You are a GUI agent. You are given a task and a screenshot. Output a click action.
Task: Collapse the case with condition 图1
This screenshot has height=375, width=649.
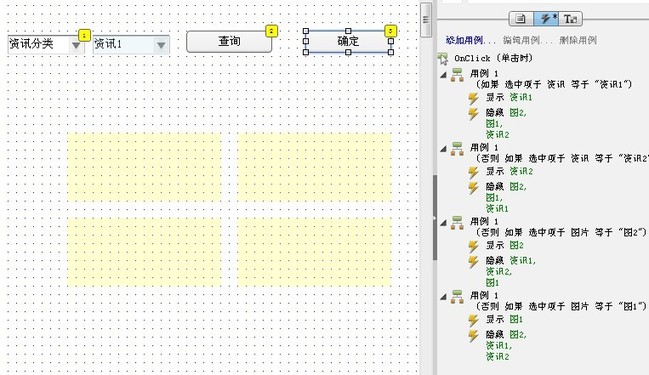pyautogui.click(x=443, y=297)
